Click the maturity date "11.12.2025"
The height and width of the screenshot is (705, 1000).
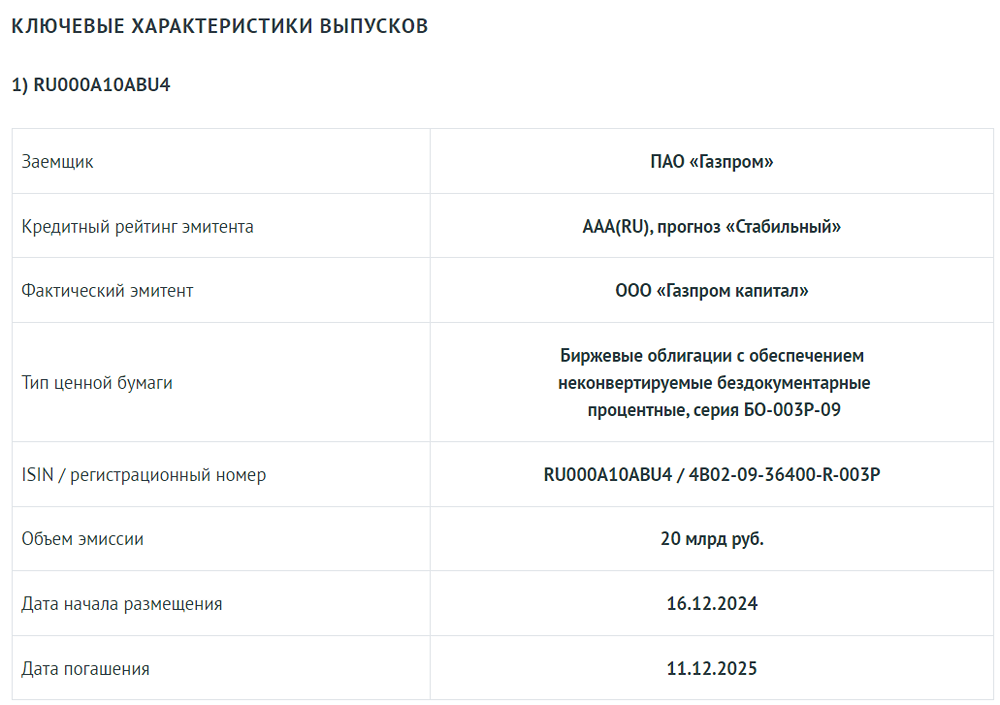coord(712,669)
